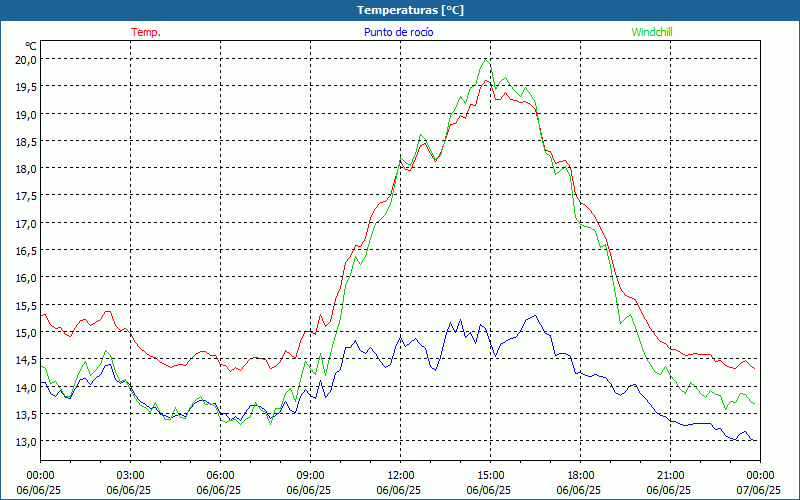Image resolution: width=800 pixels, height=500 pixels.
Task: Click the '15:00' time axis label
Action: click(490, 476)
